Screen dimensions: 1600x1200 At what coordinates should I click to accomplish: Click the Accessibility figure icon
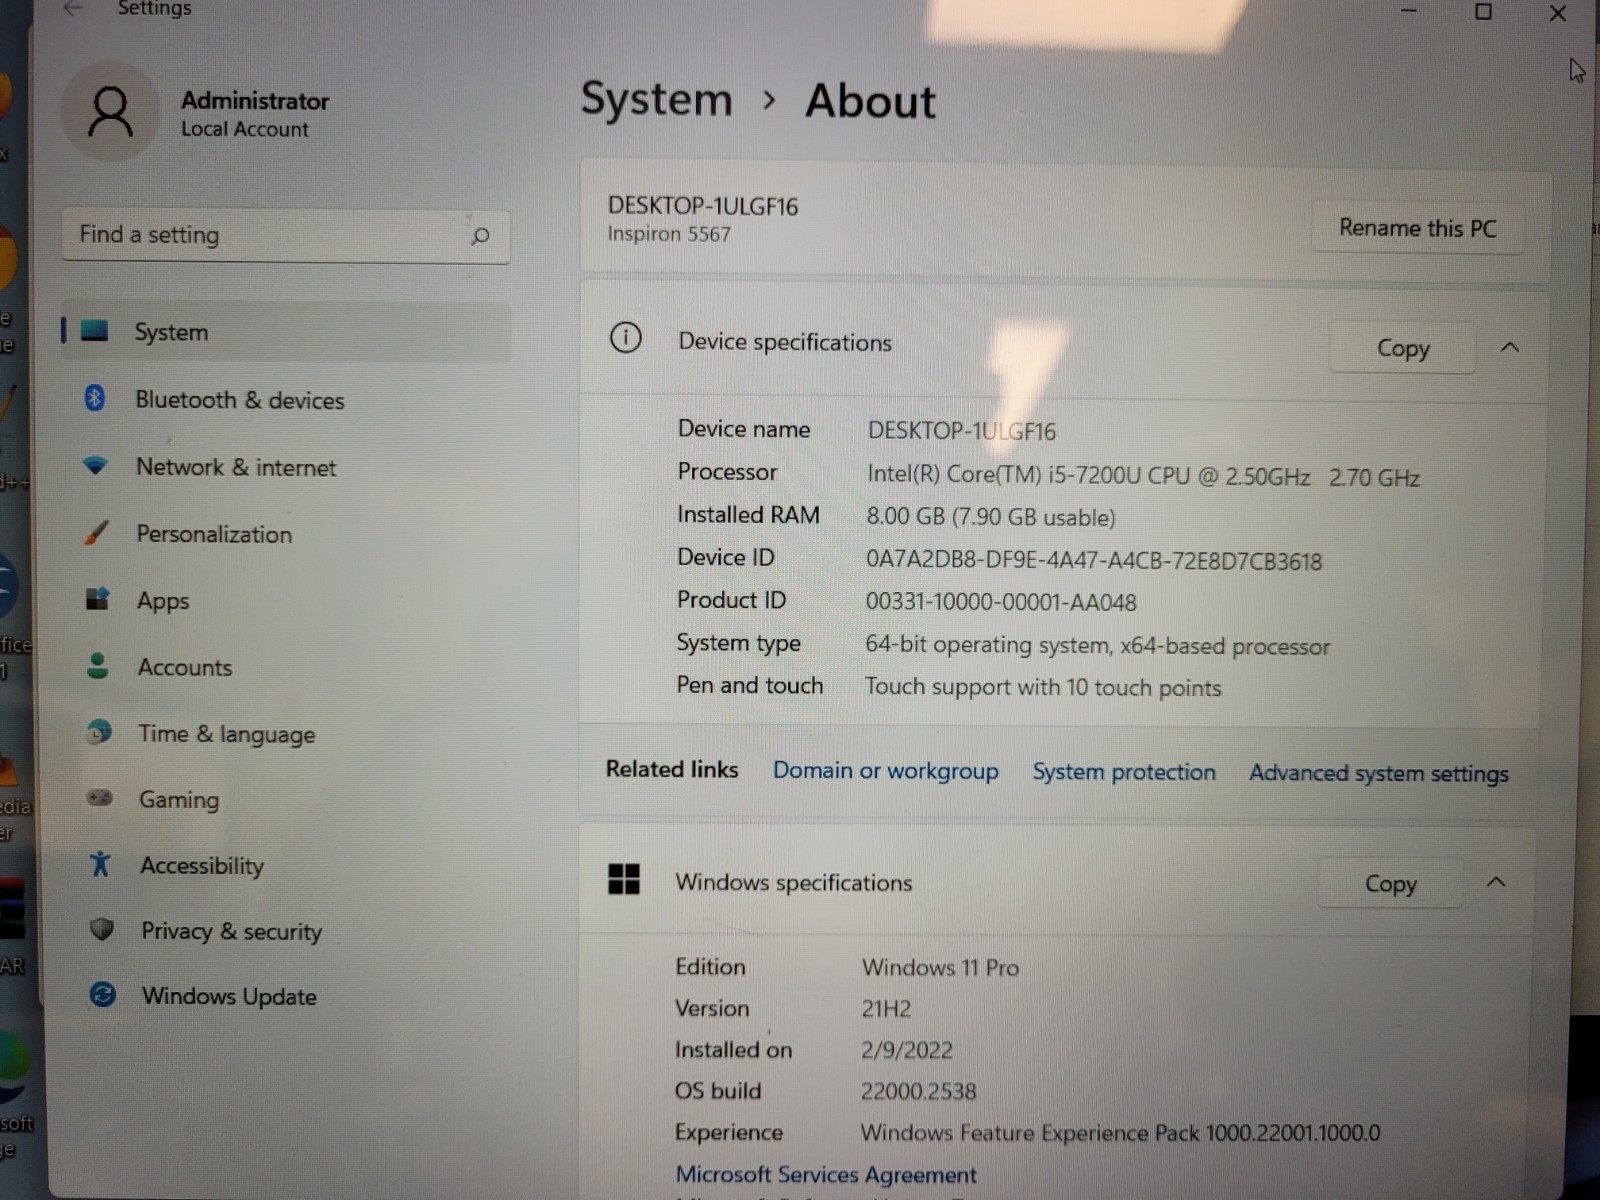[x=100, y=864]
